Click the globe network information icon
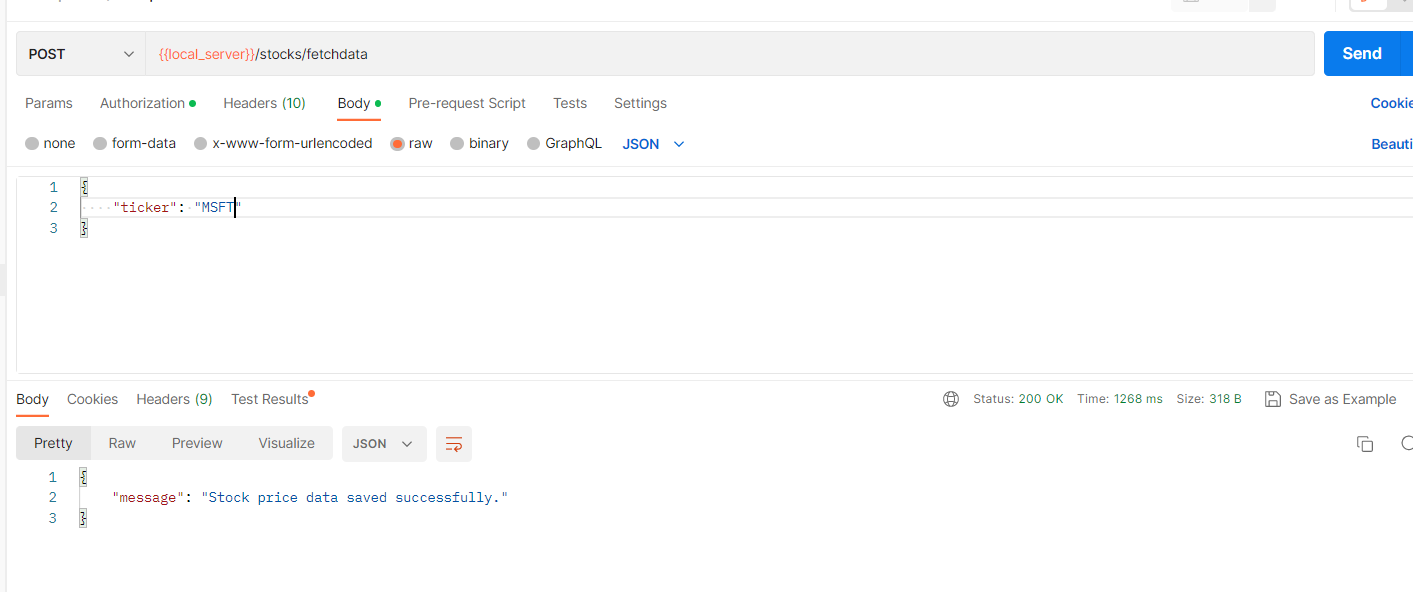The width and height of the screenshot is (1413, 592). pyautogui.click(x=950, y=398)
